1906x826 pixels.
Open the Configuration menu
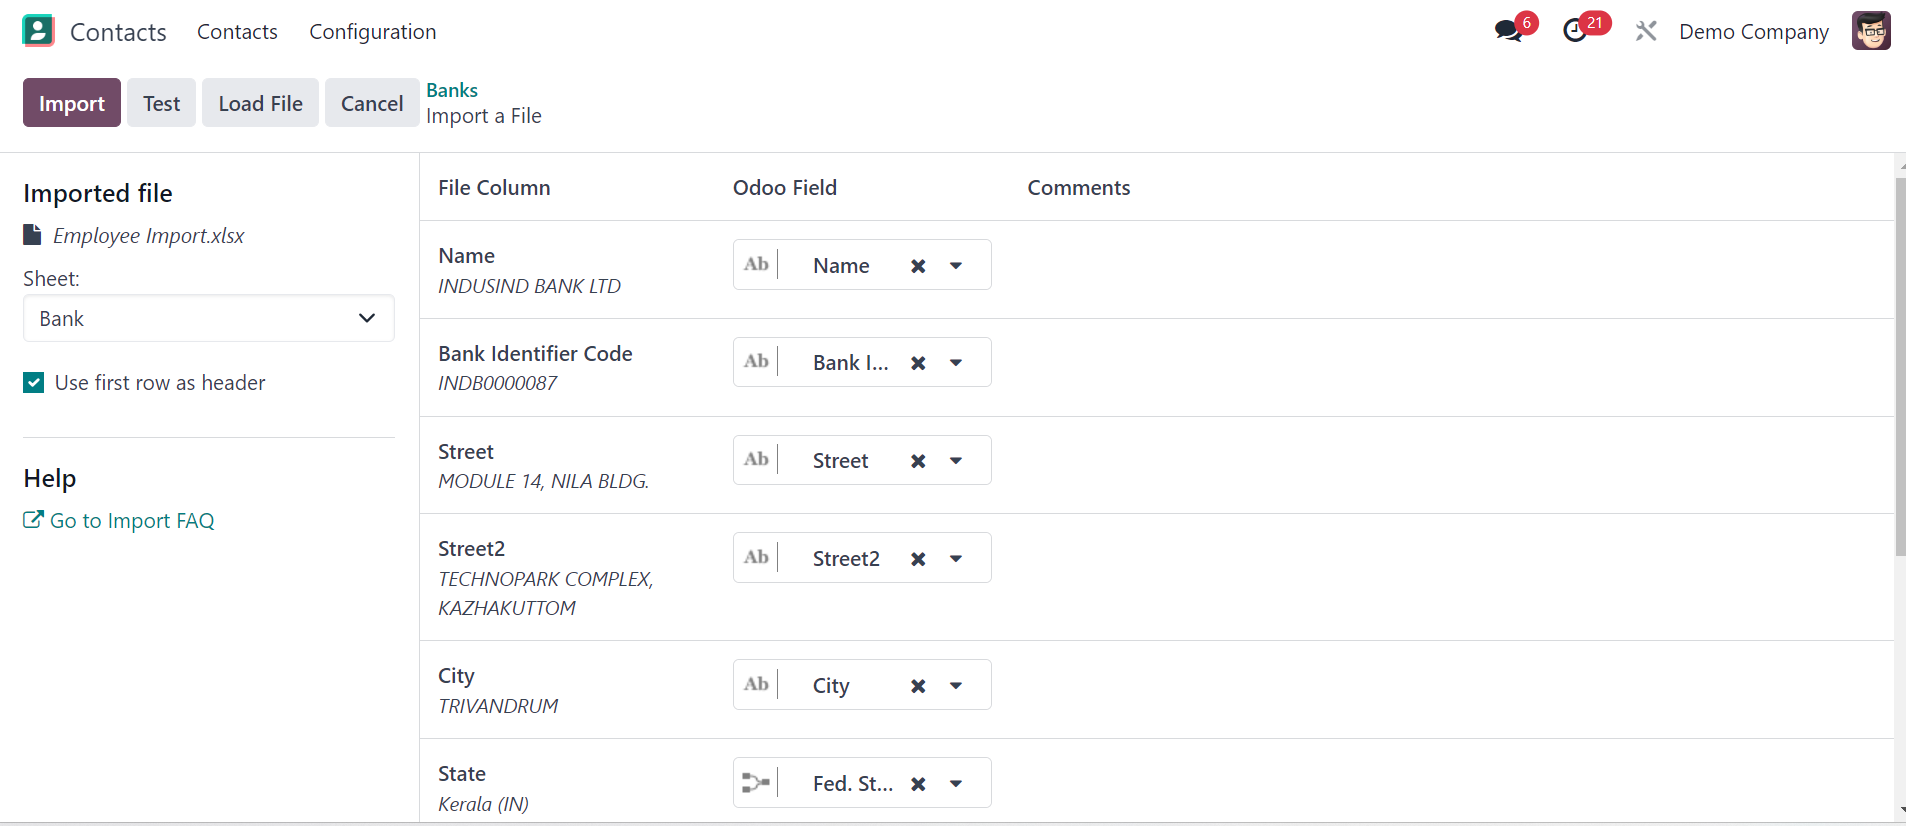point(373,32)
